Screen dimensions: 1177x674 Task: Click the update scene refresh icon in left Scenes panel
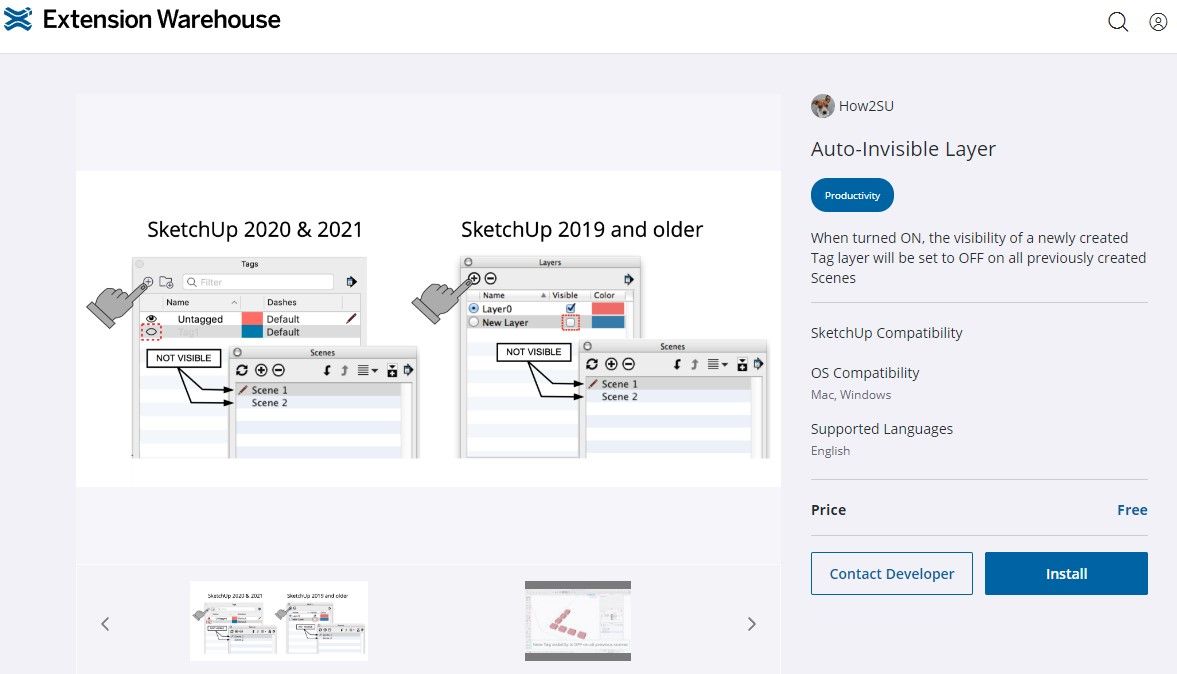pyautogui.click(x=242, y=370)
